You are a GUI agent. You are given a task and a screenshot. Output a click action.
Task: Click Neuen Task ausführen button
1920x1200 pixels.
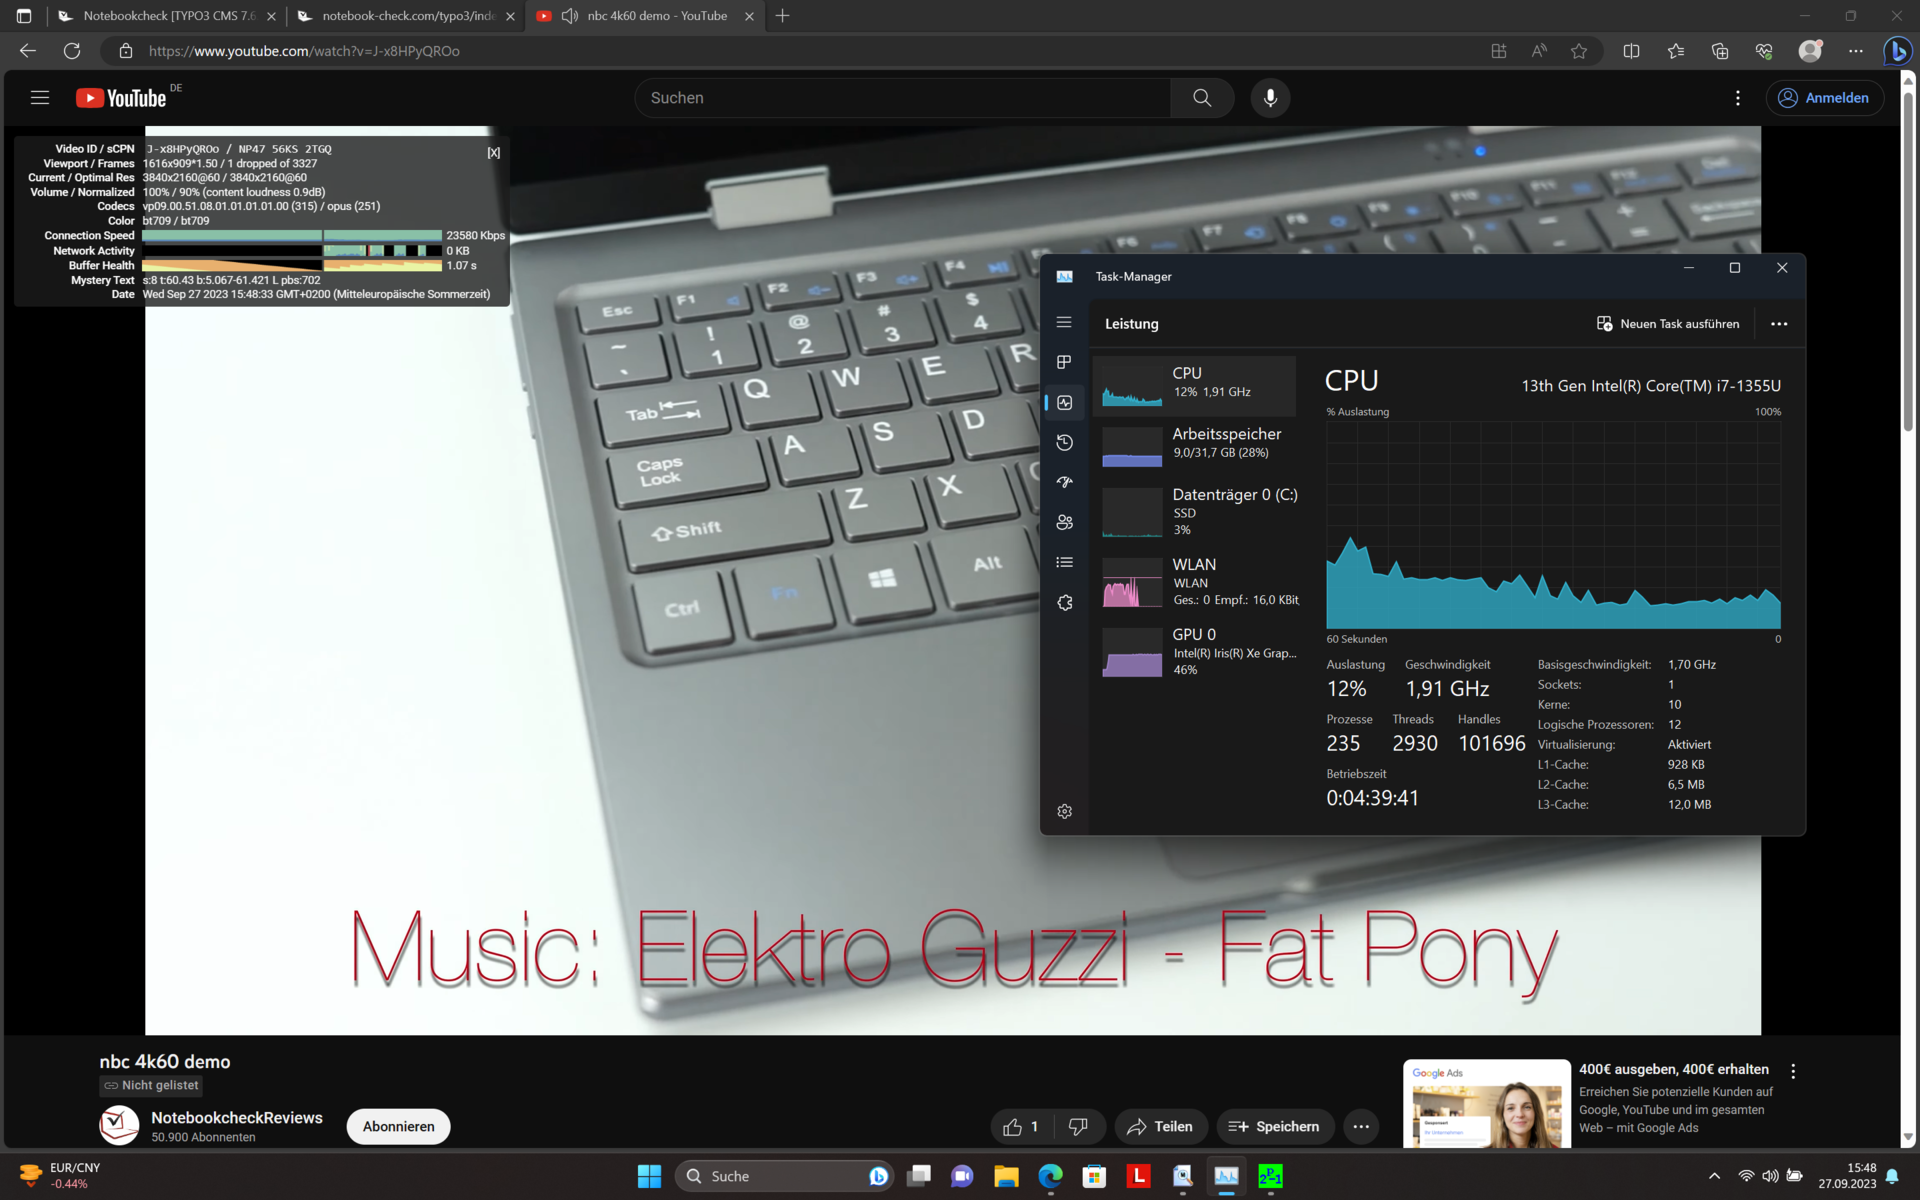(1668, 324)
